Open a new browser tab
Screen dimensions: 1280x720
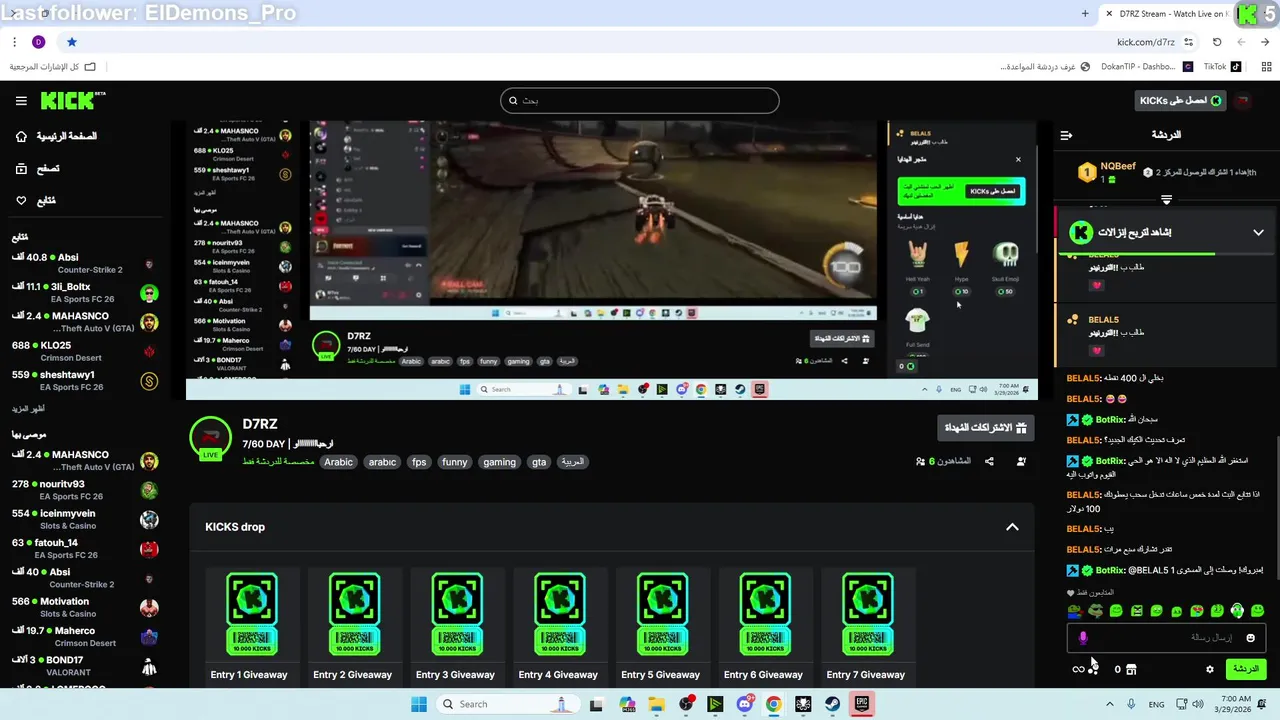(1085, 14)
